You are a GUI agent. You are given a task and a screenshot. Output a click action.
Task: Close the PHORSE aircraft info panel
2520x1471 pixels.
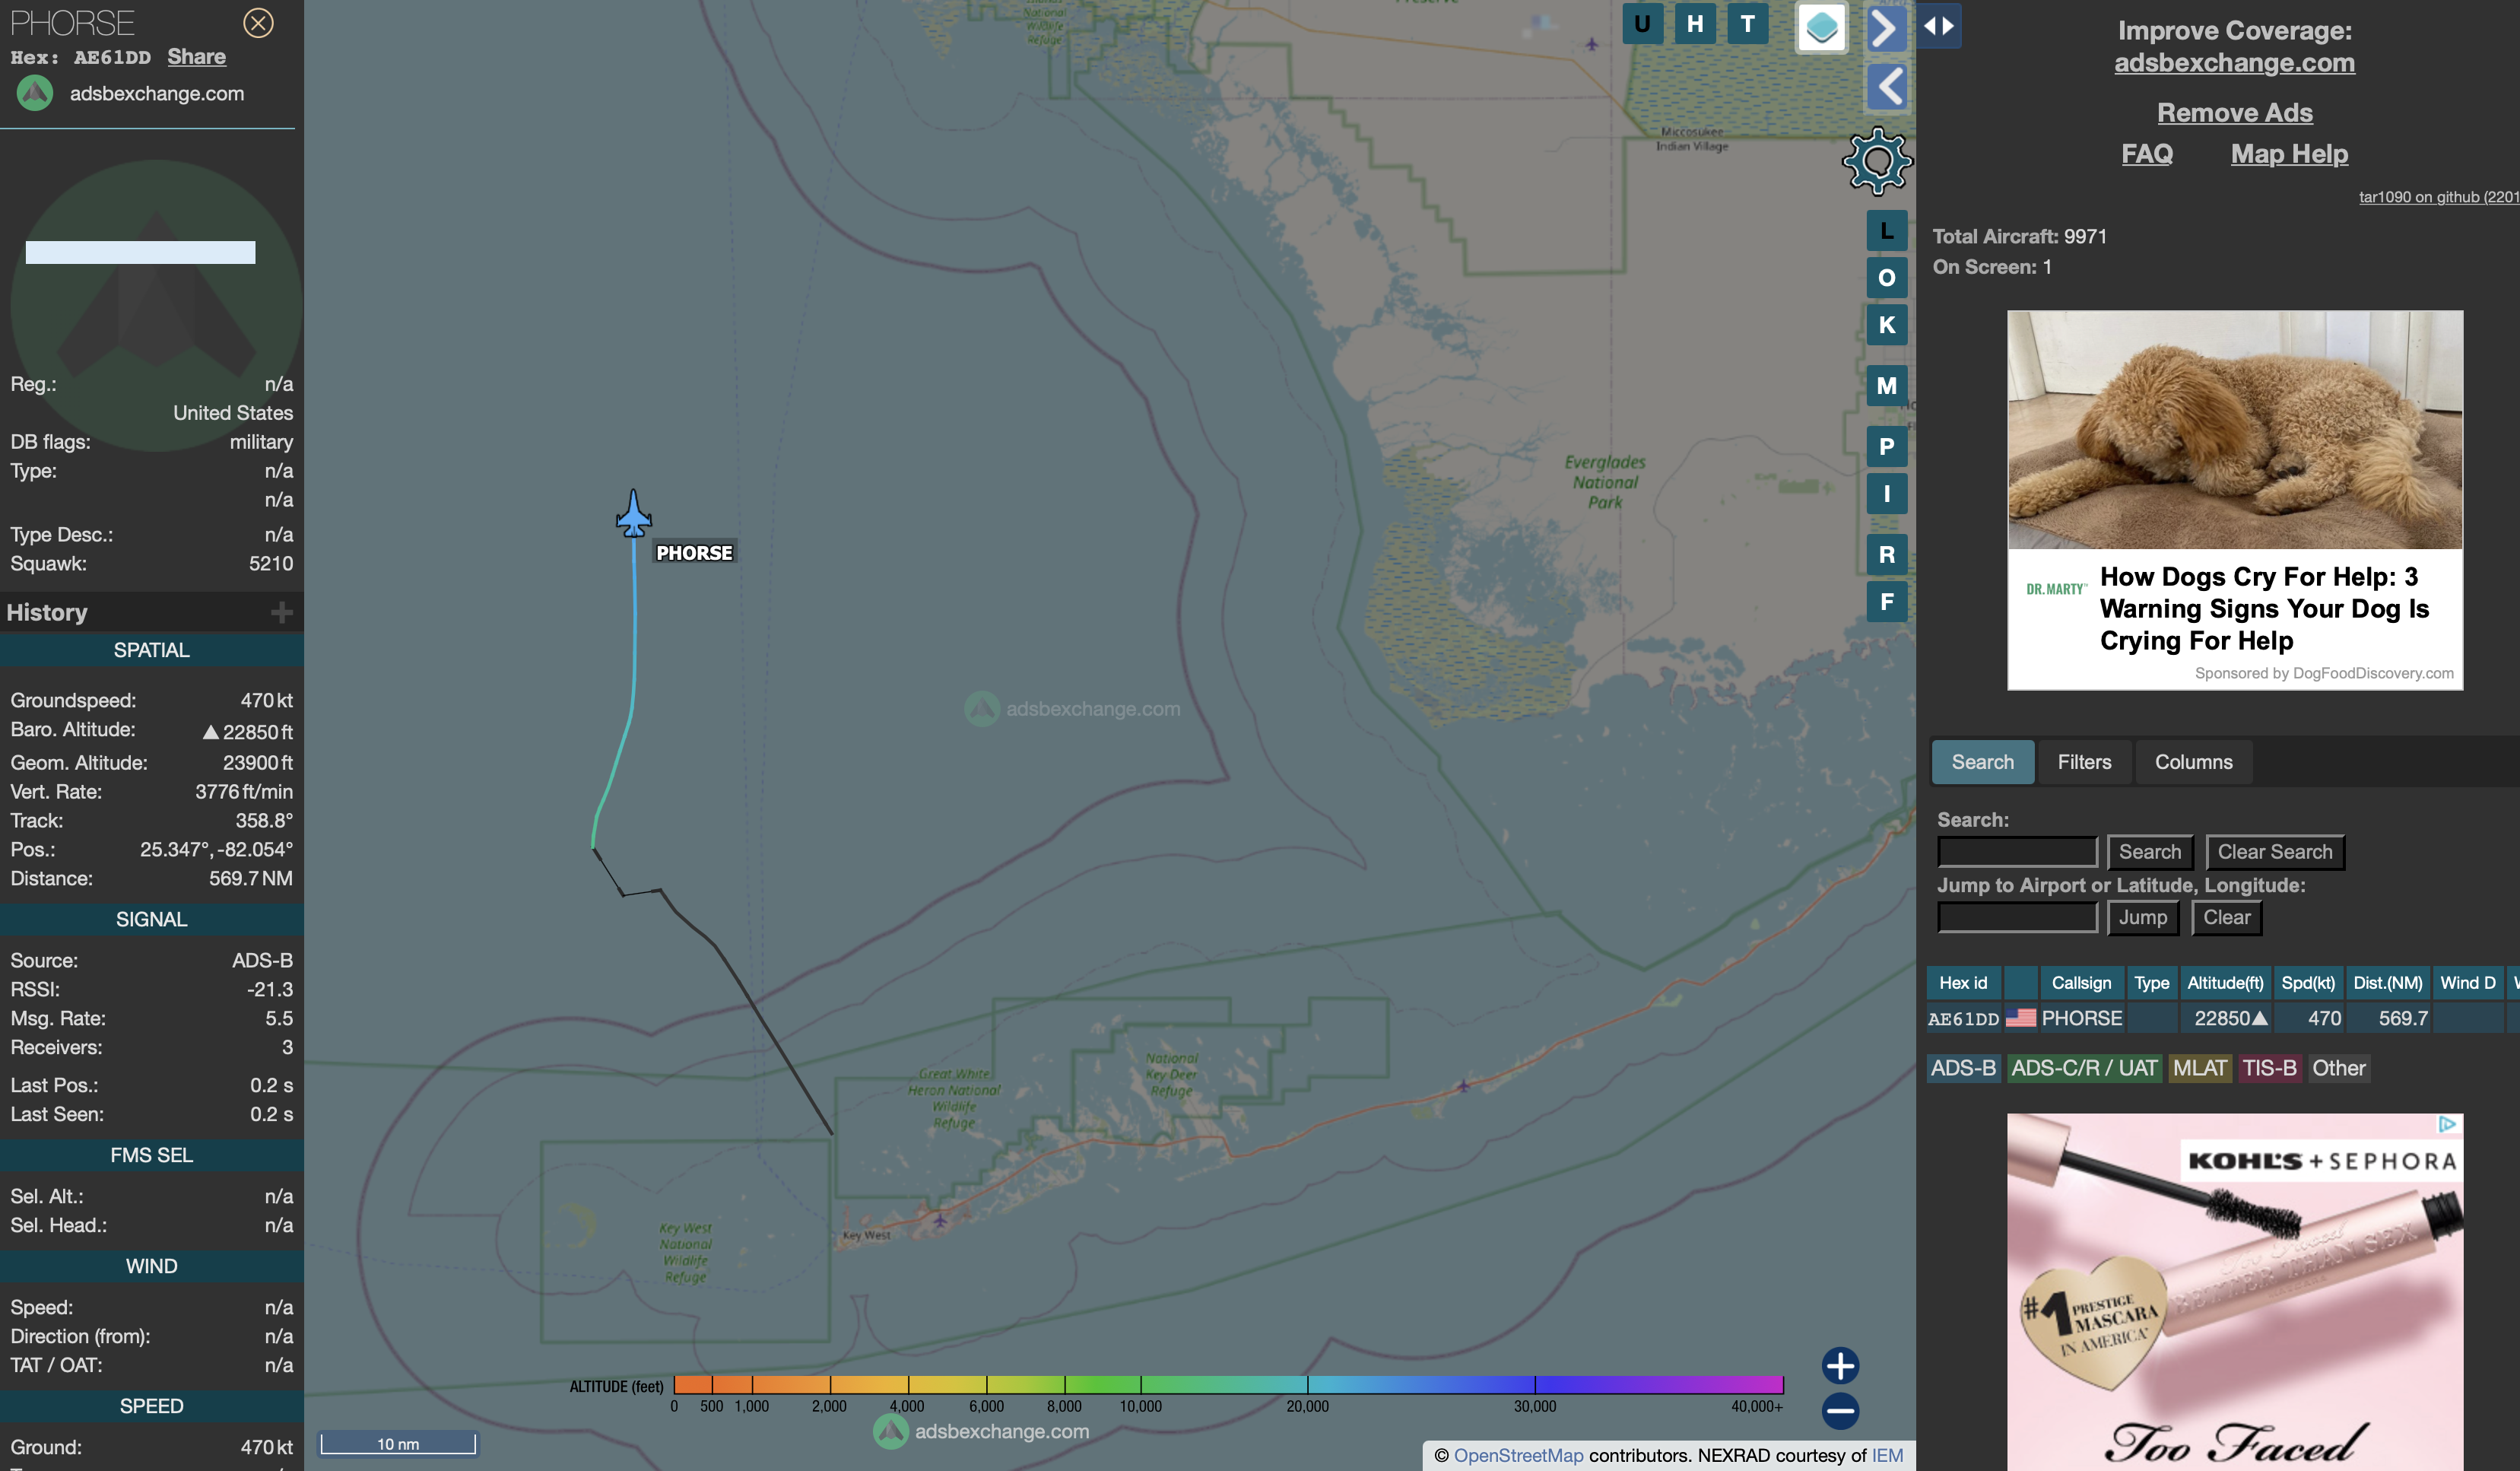pos(258,23)
